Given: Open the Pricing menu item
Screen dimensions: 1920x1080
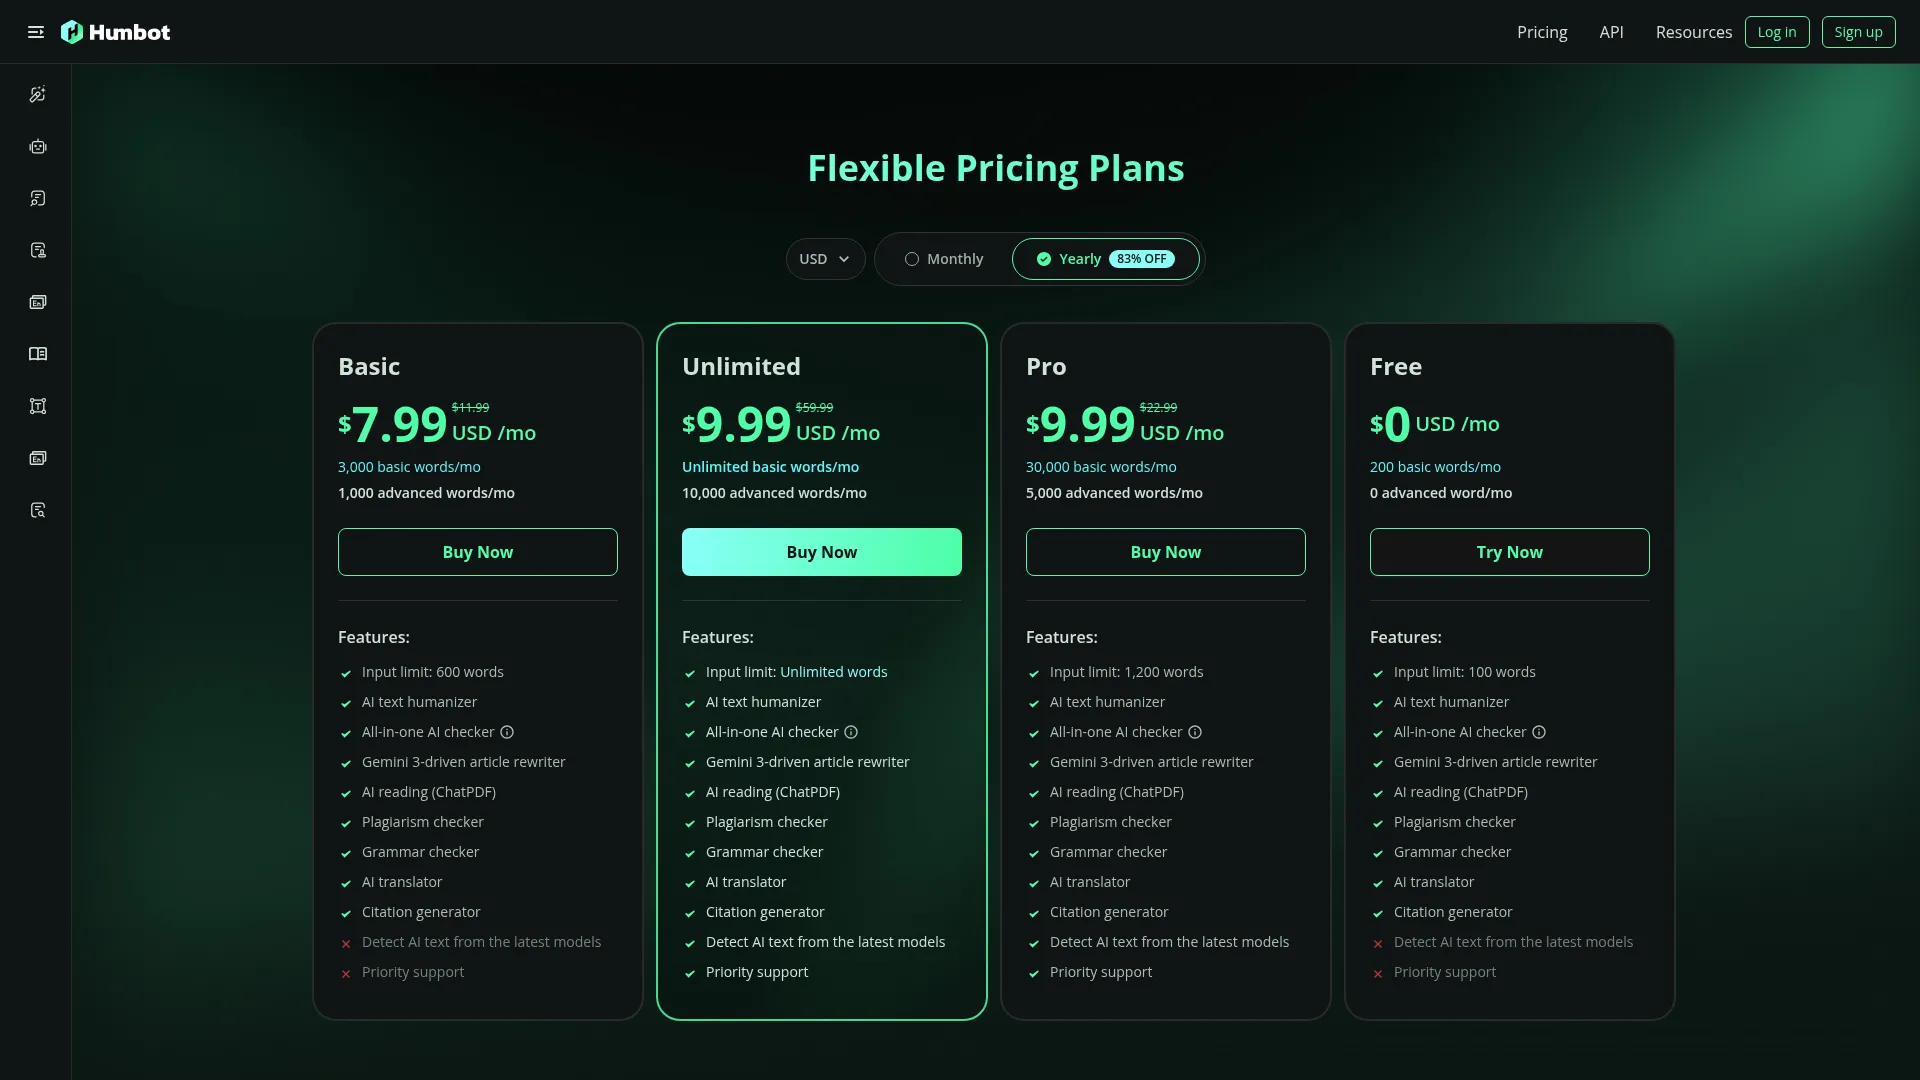Looking at the screenshot, I should coord(1542,32).
